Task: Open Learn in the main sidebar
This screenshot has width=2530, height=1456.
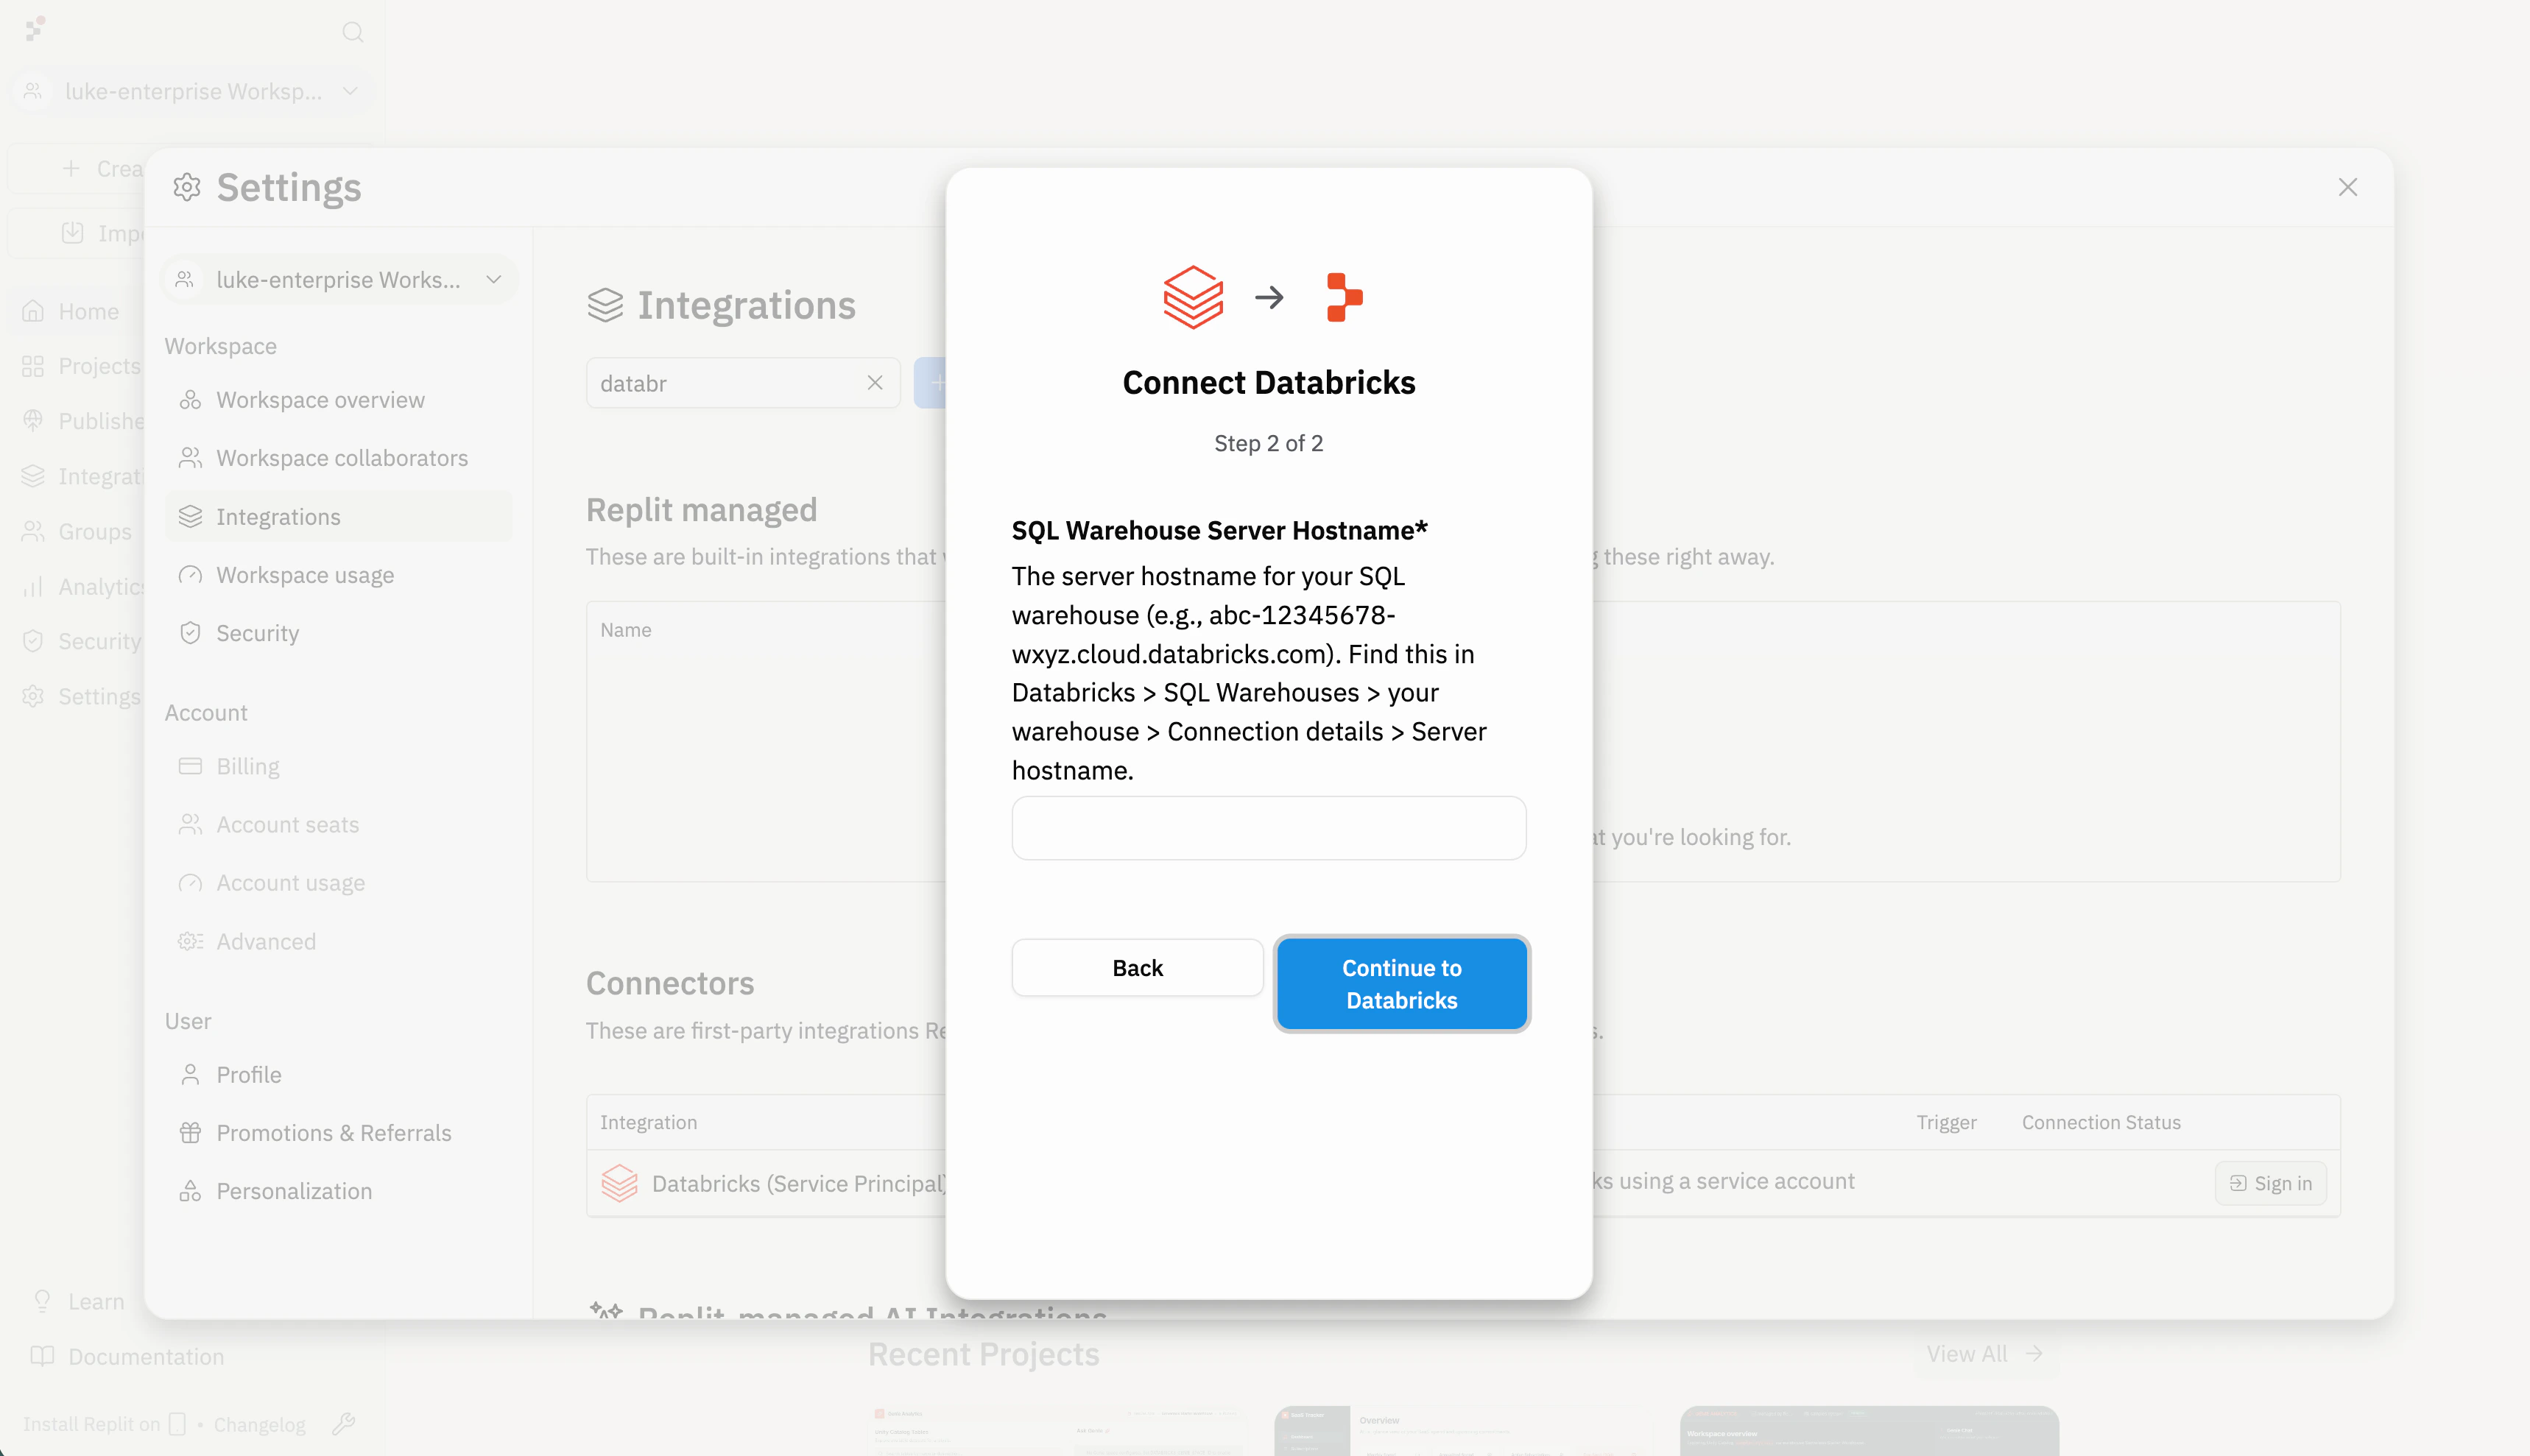Action: point(79,1302)
